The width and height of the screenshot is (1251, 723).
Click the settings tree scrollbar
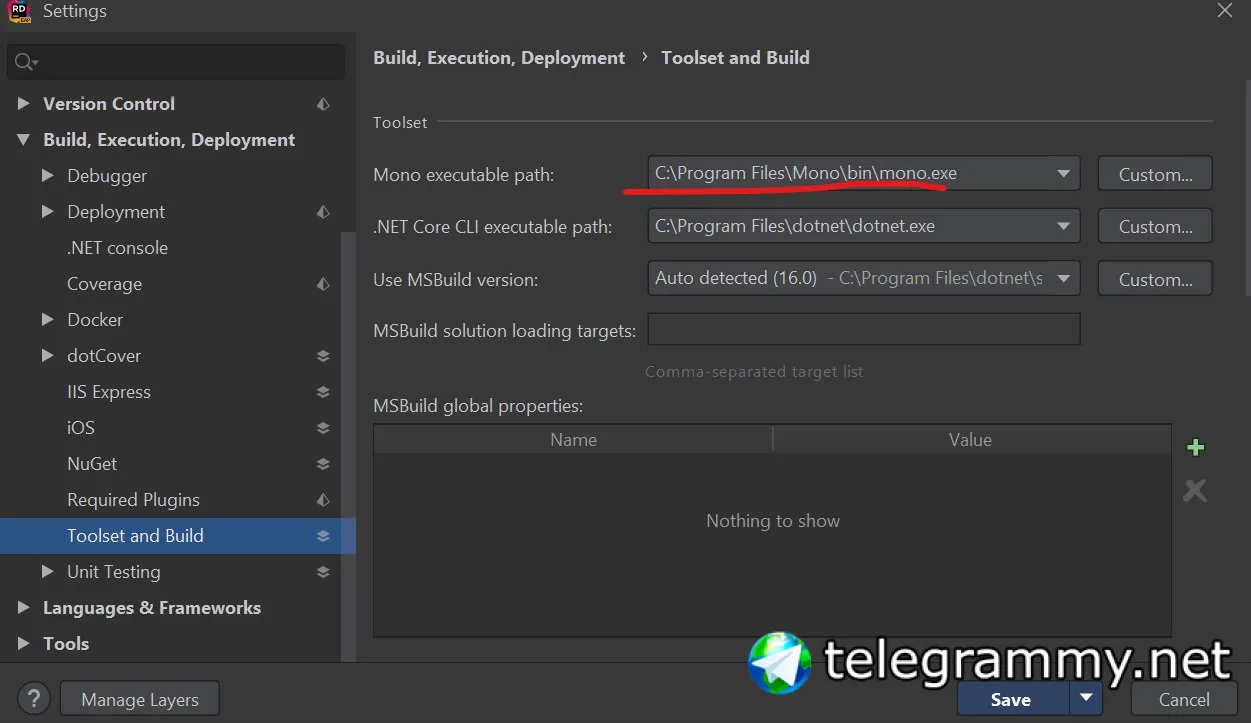349,446
